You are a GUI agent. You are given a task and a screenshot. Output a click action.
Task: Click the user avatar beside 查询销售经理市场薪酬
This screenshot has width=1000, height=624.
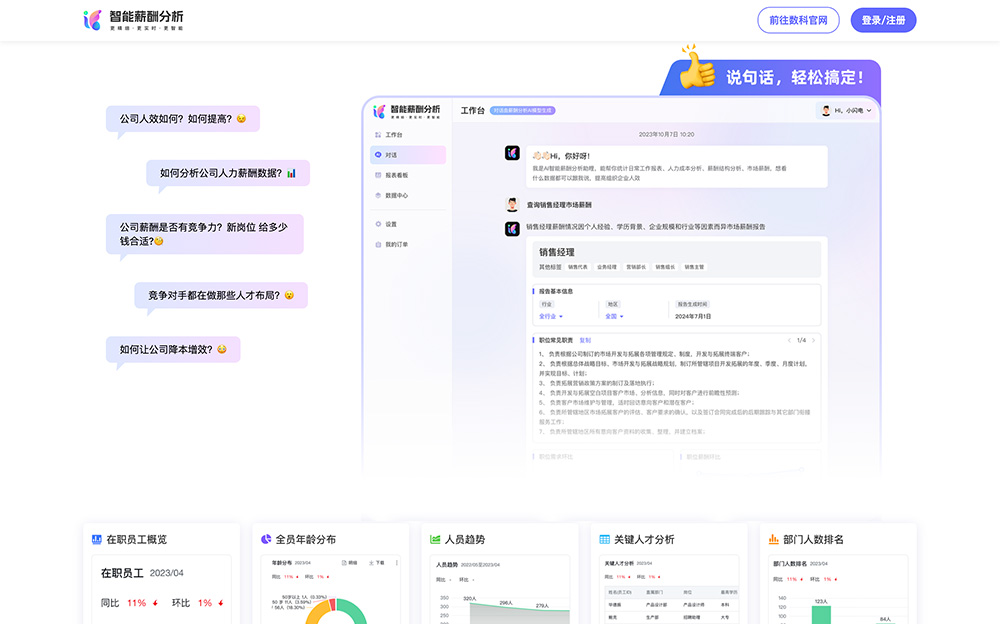(512, 205)
